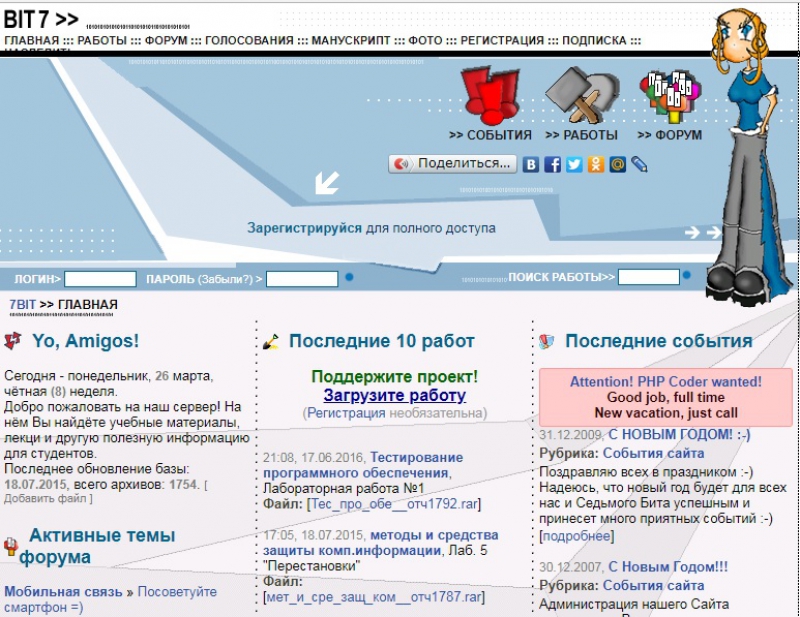This screenshot has height=617, width=800.
Task: Click the LiveJournal pencil share icon
Action: pyautogui.click(x=639, y=164)
